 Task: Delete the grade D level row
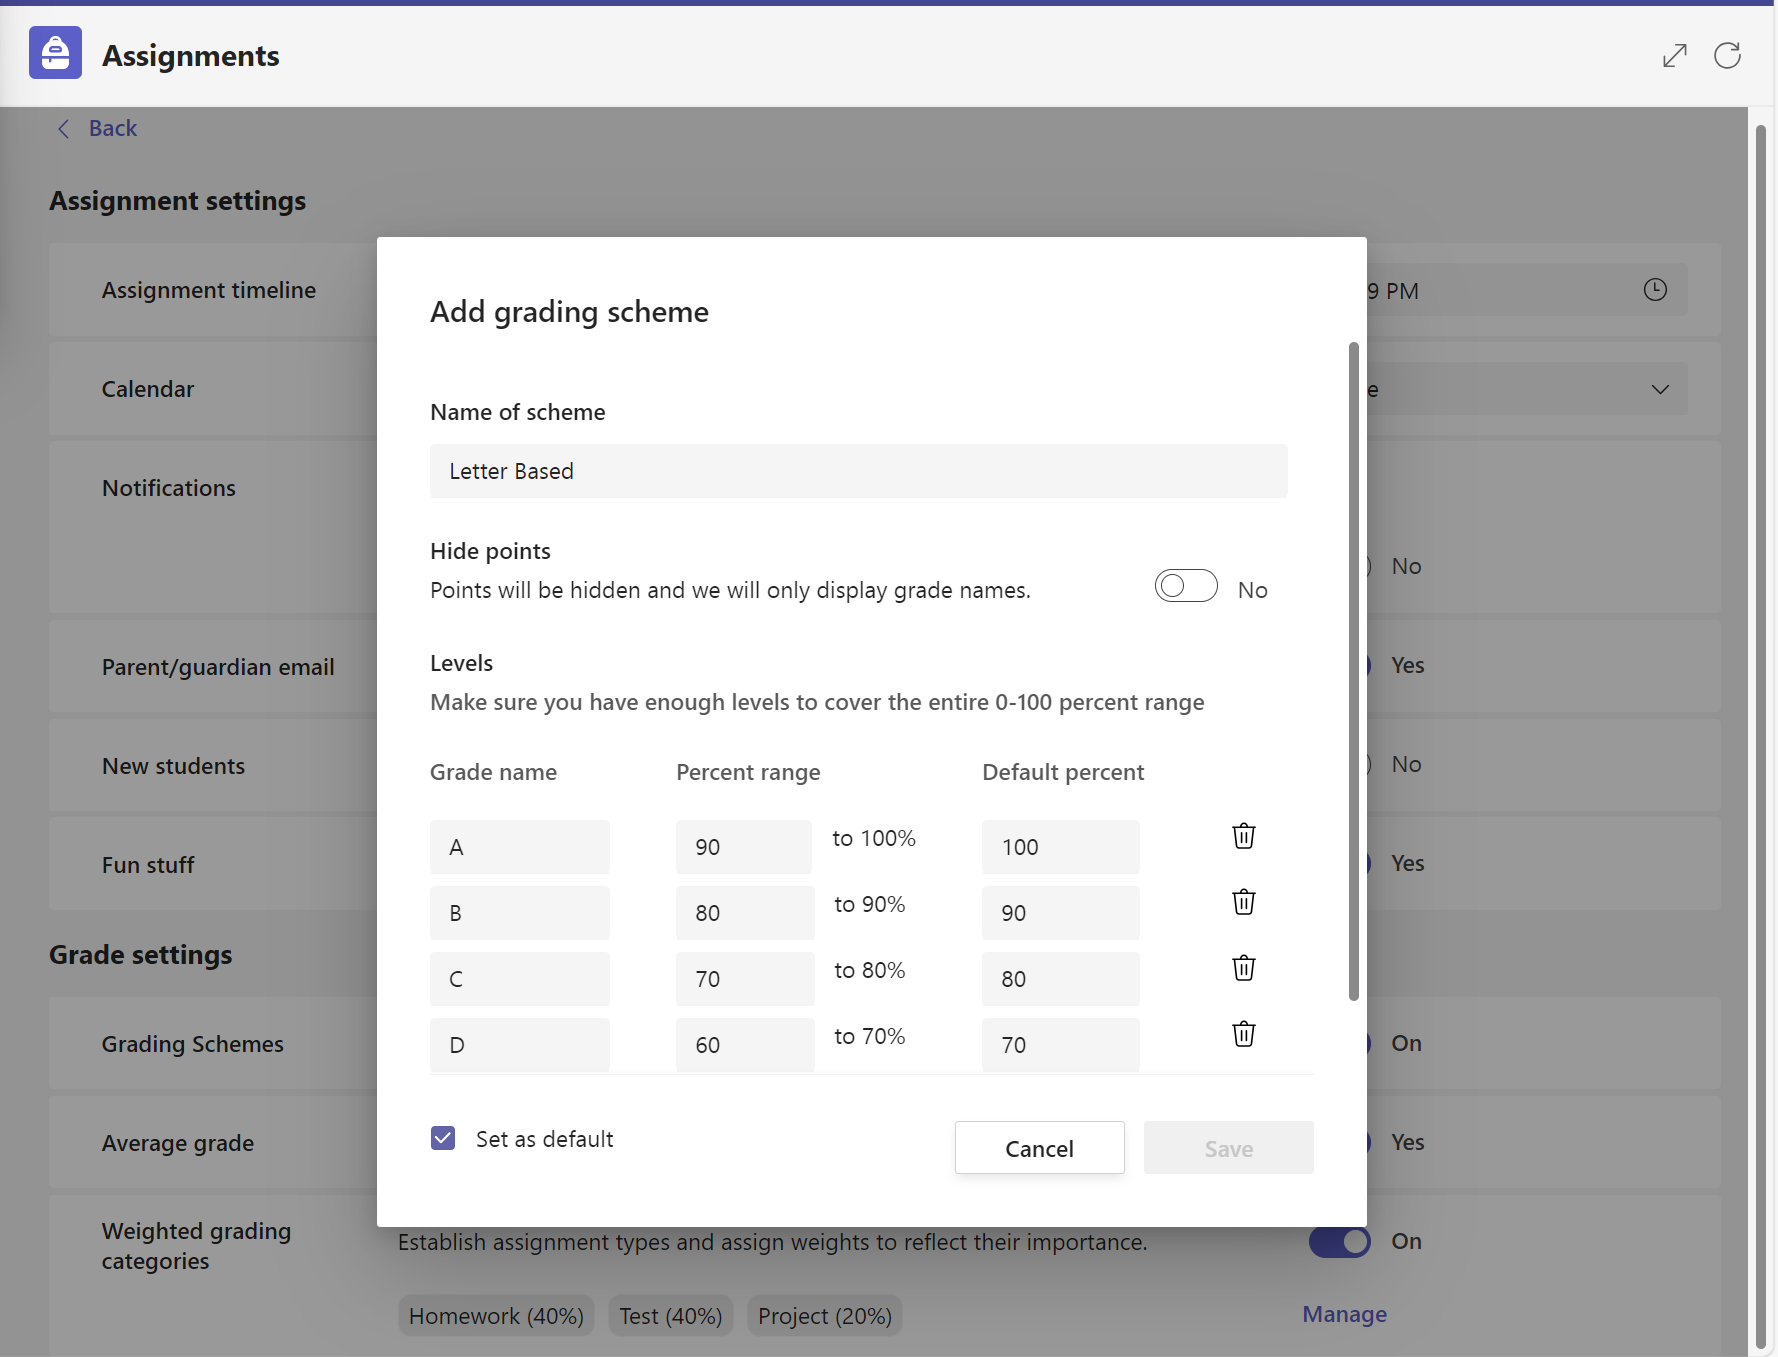[1243, 1034]
